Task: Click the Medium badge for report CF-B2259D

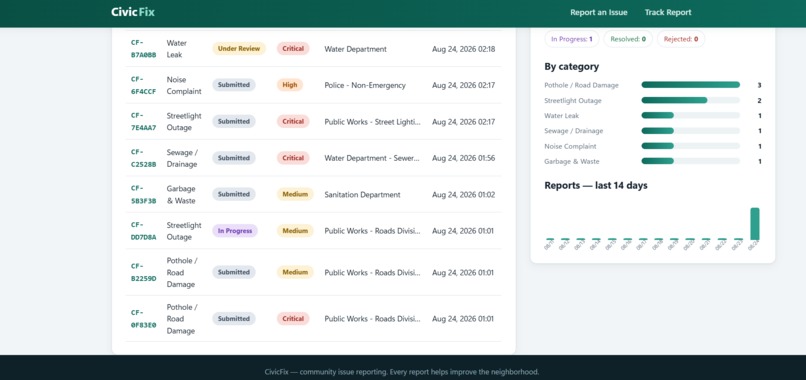Action: [295, 272]
